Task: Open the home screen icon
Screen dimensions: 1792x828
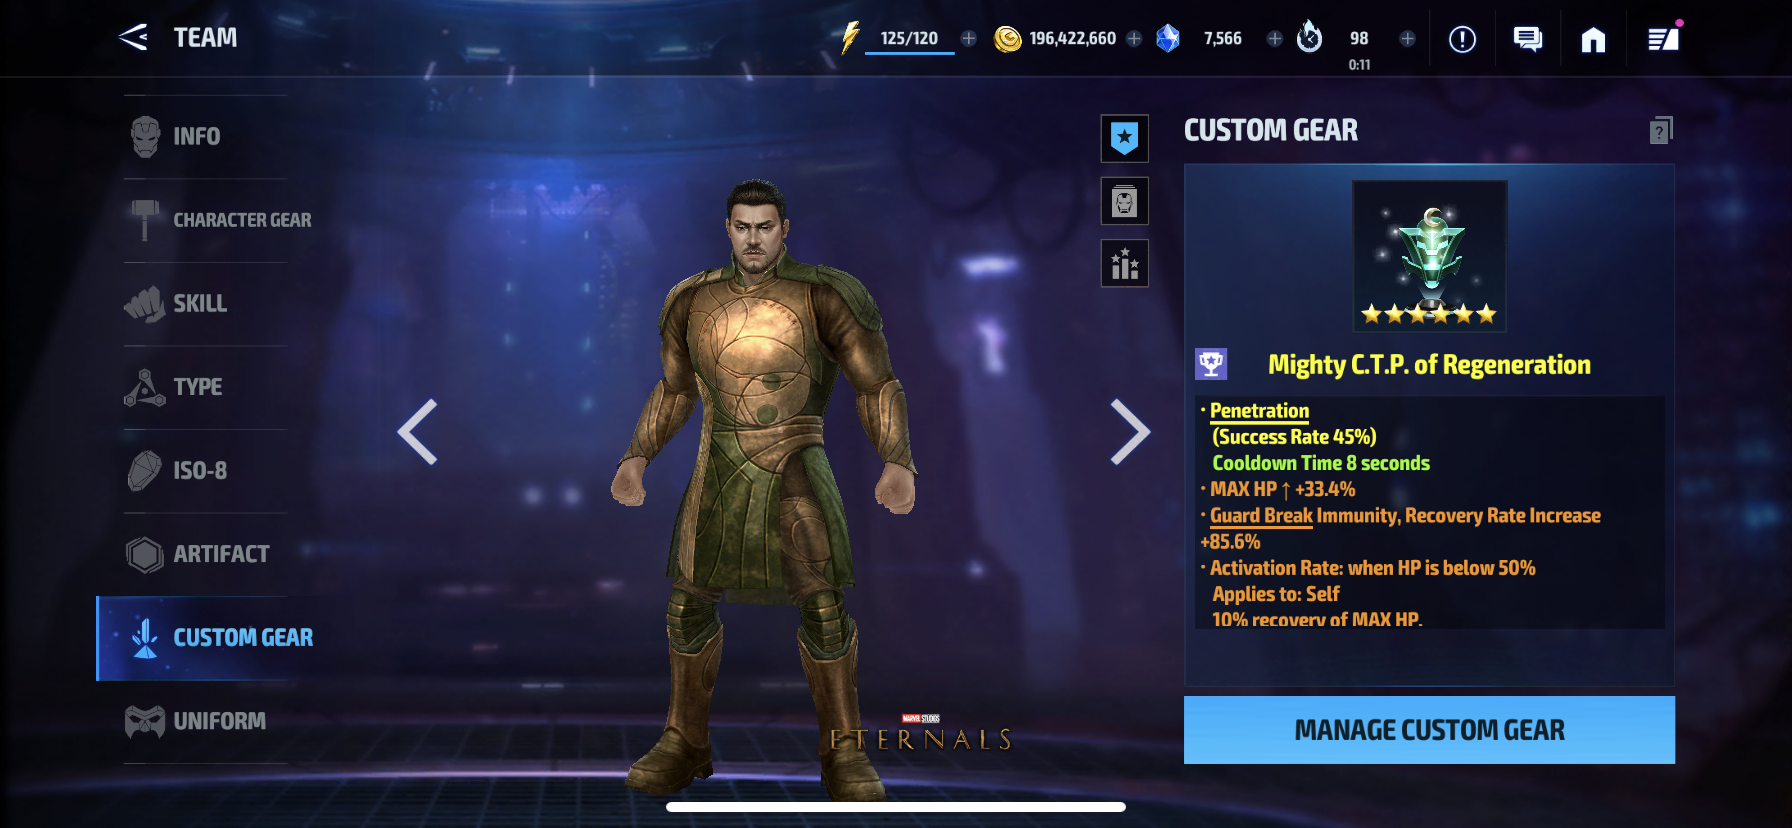Action: 1593,39
